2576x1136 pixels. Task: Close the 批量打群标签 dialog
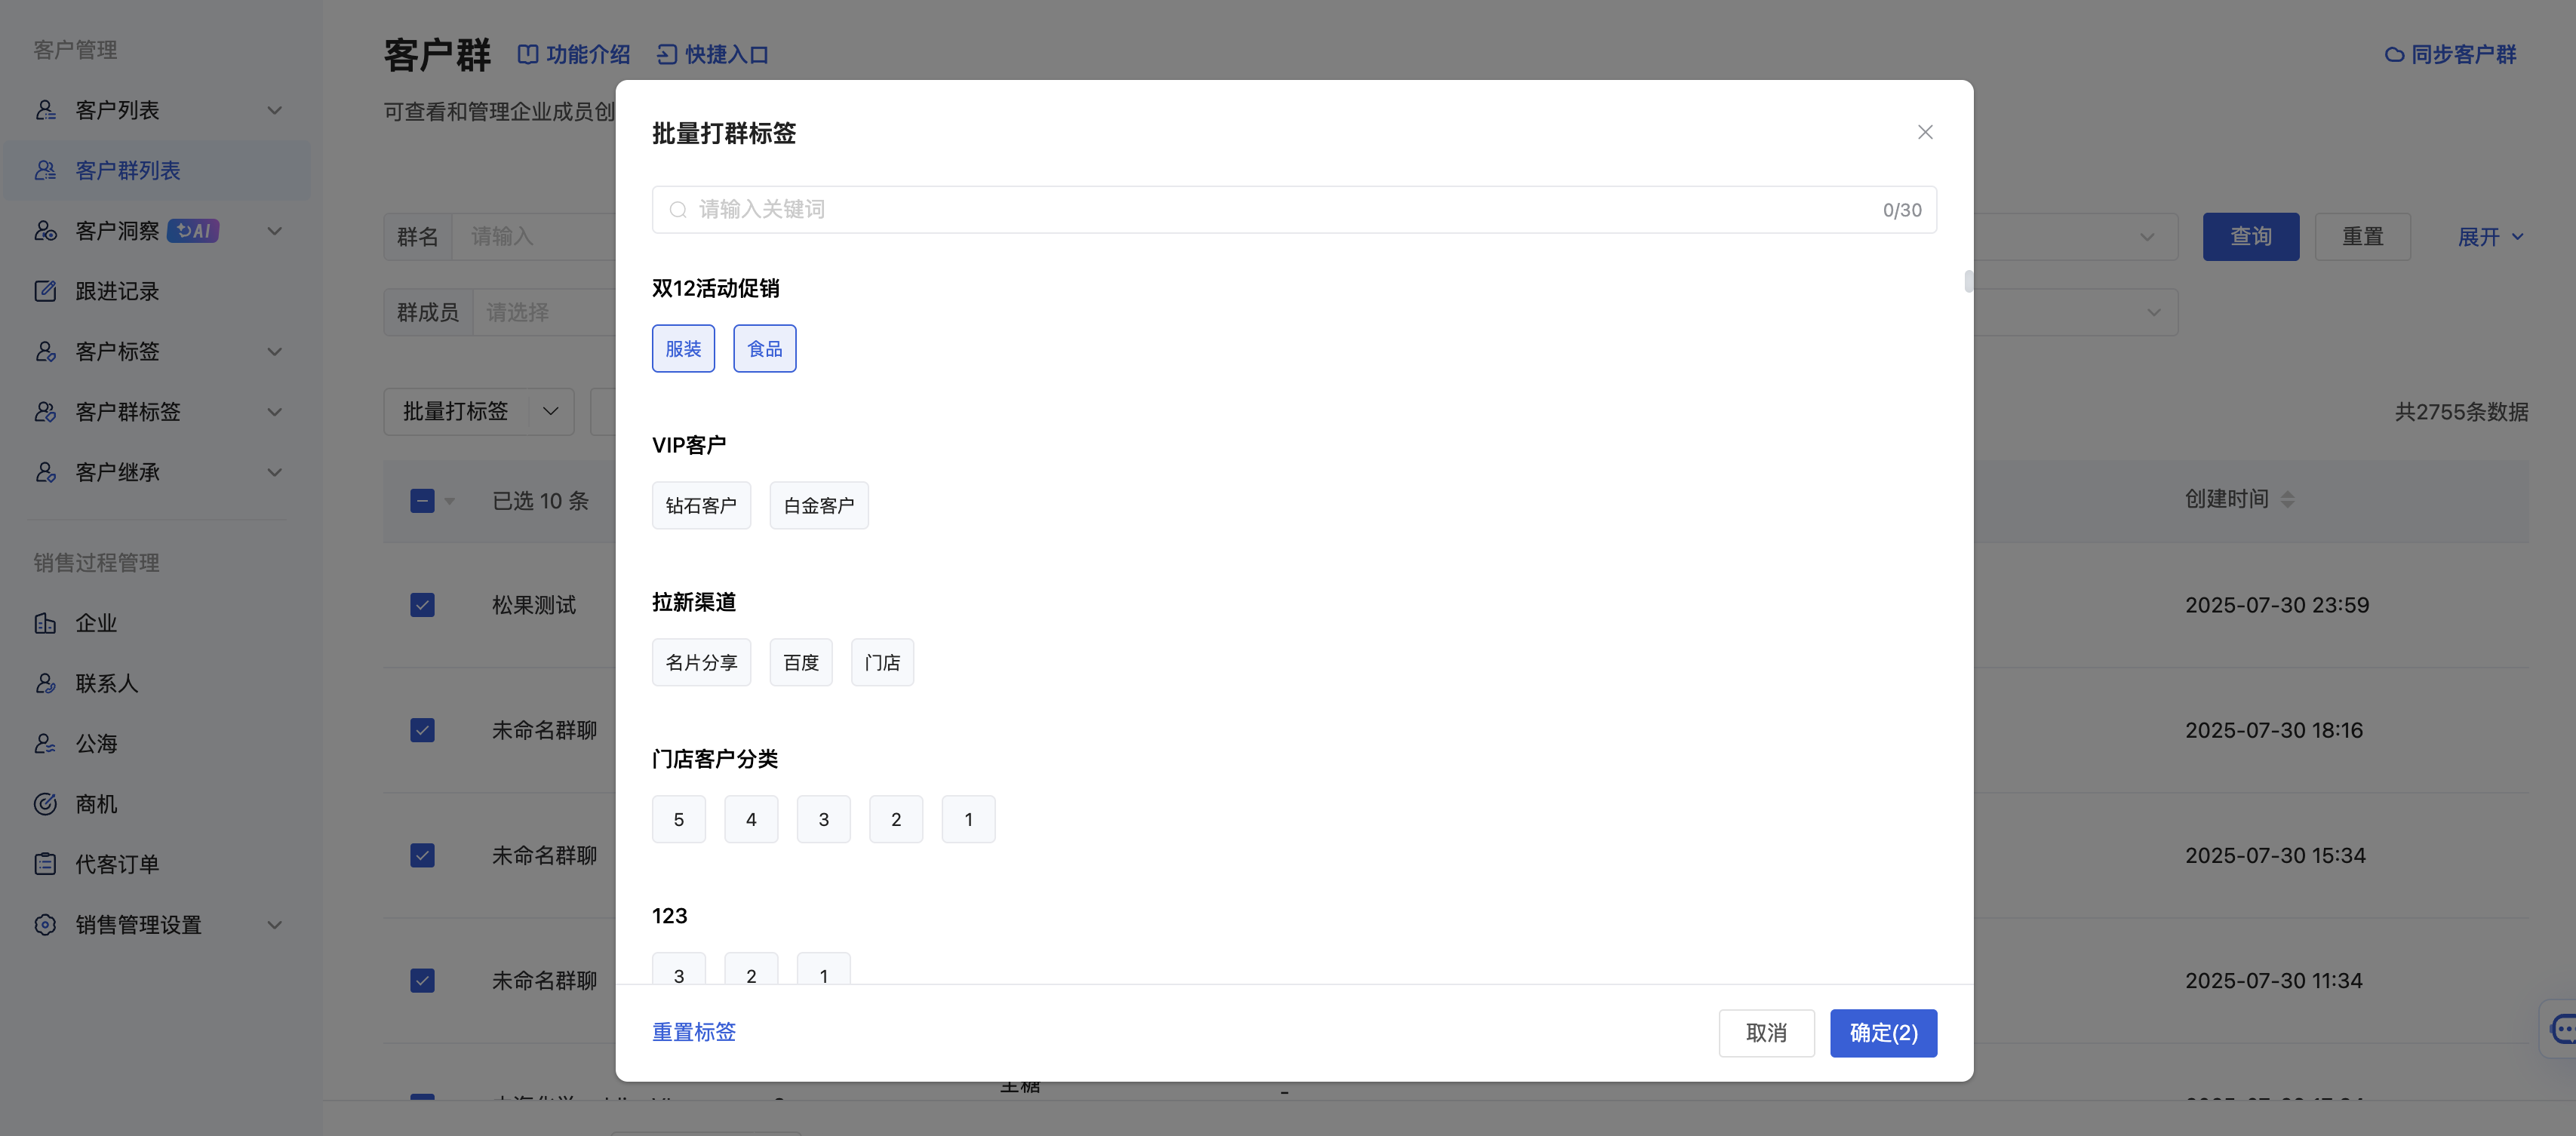click(1925, 132)
